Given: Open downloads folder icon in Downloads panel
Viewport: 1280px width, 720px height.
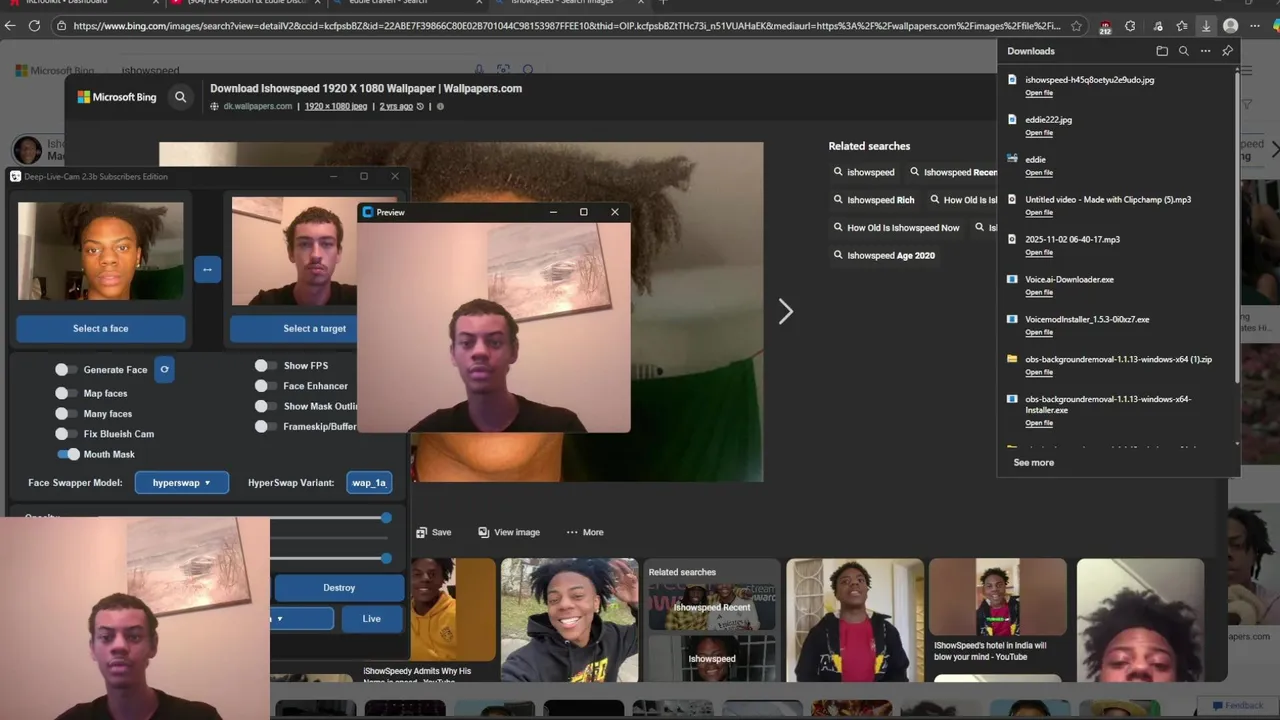Looking at the screenshot, I should pos(1161,51).
